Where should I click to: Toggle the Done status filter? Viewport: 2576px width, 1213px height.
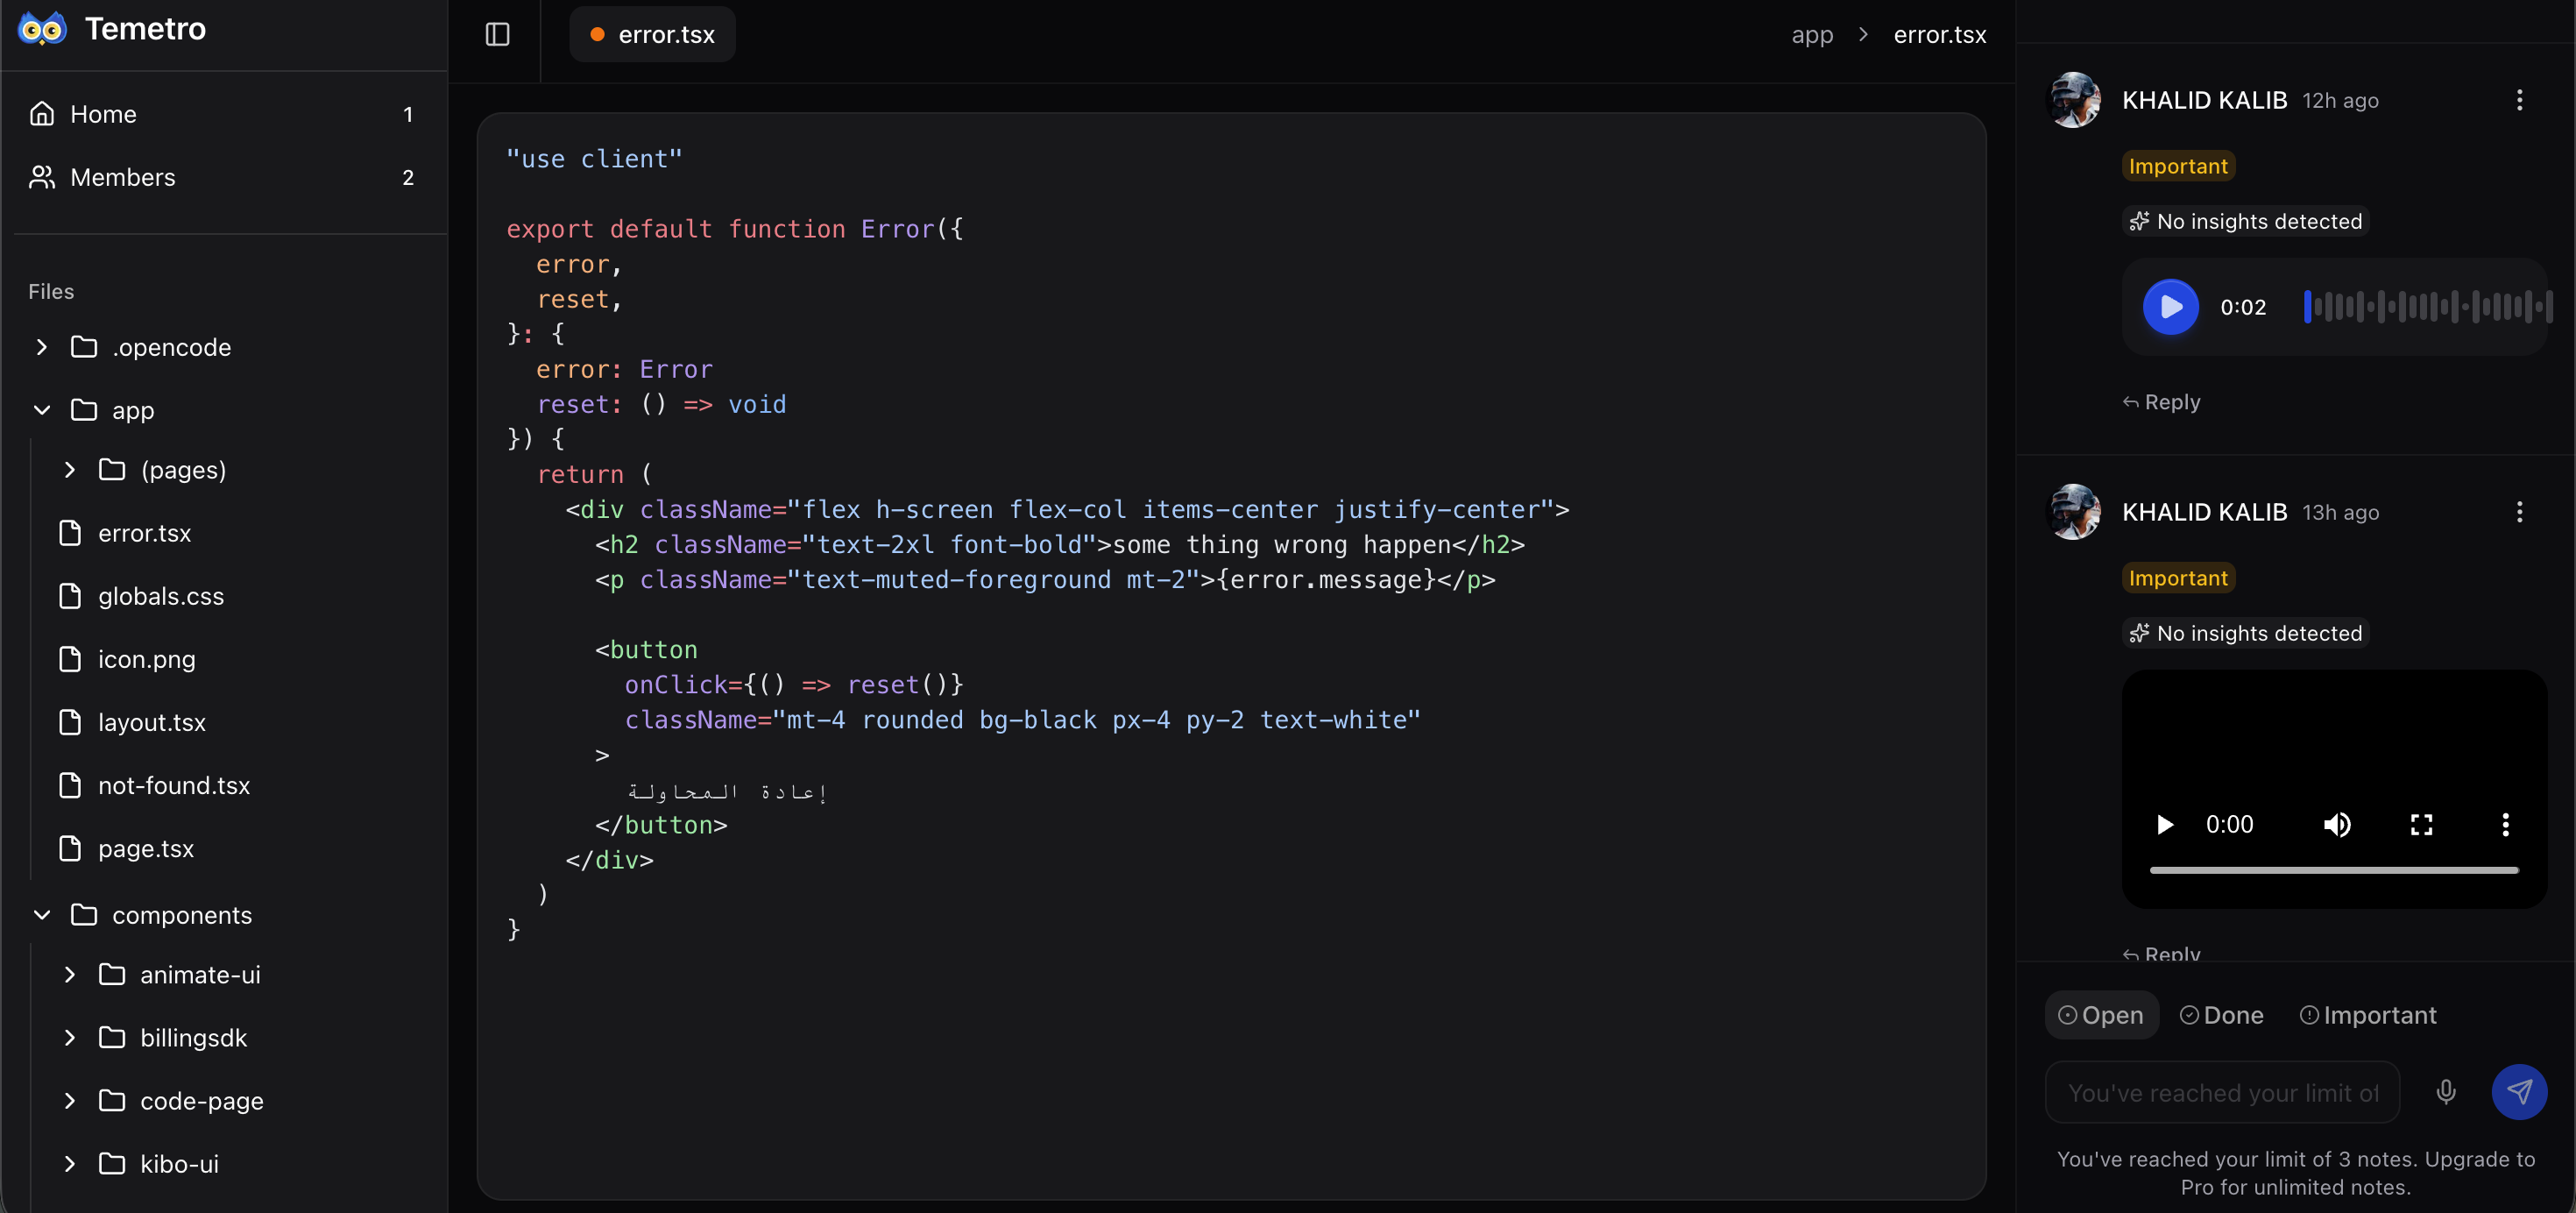[2222, 1015]
